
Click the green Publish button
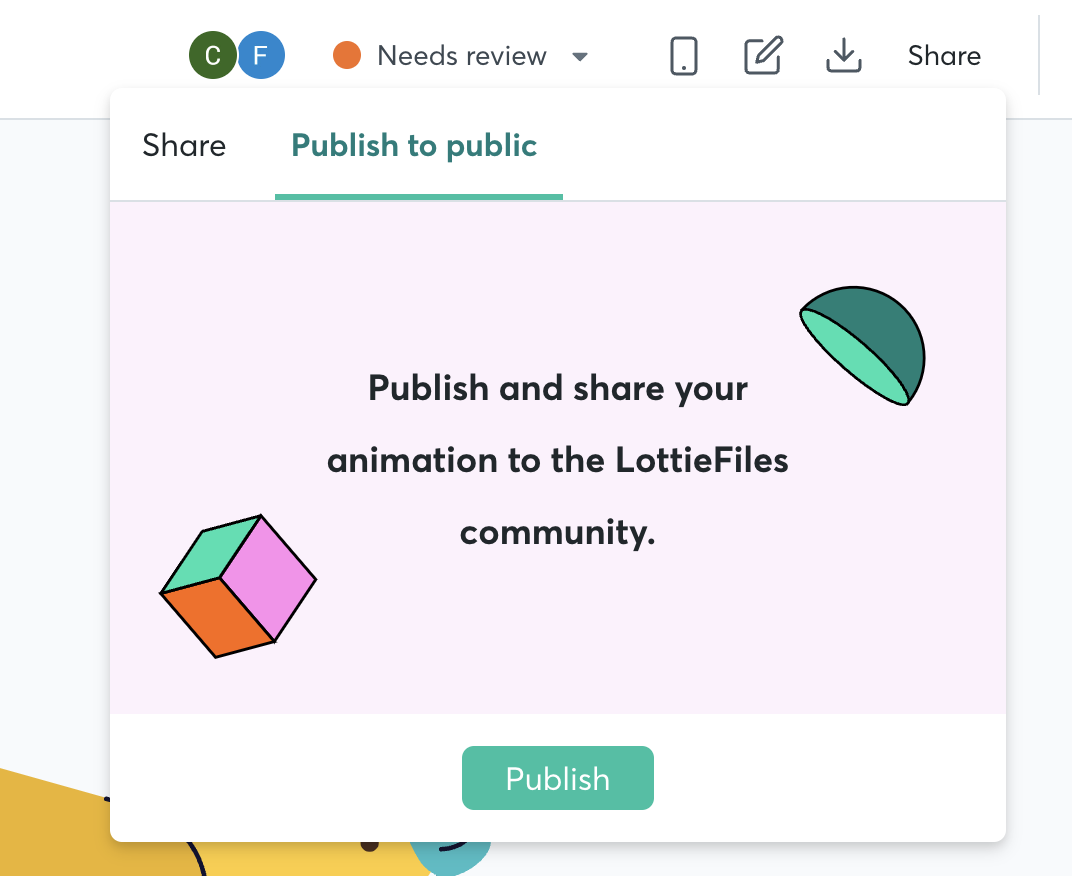pos(558,778)
